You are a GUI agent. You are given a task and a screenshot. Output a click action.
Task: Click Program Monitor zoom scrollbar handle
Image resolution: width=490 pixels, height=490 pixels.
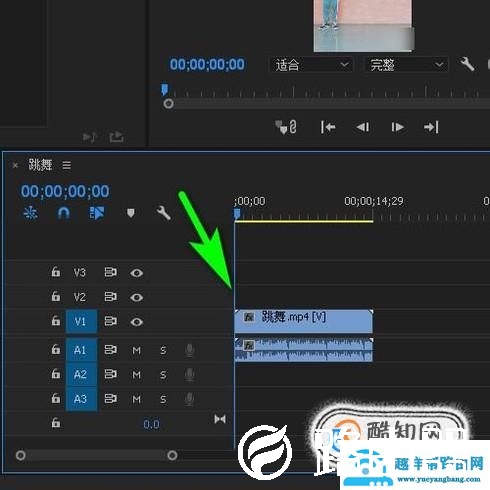168,104
